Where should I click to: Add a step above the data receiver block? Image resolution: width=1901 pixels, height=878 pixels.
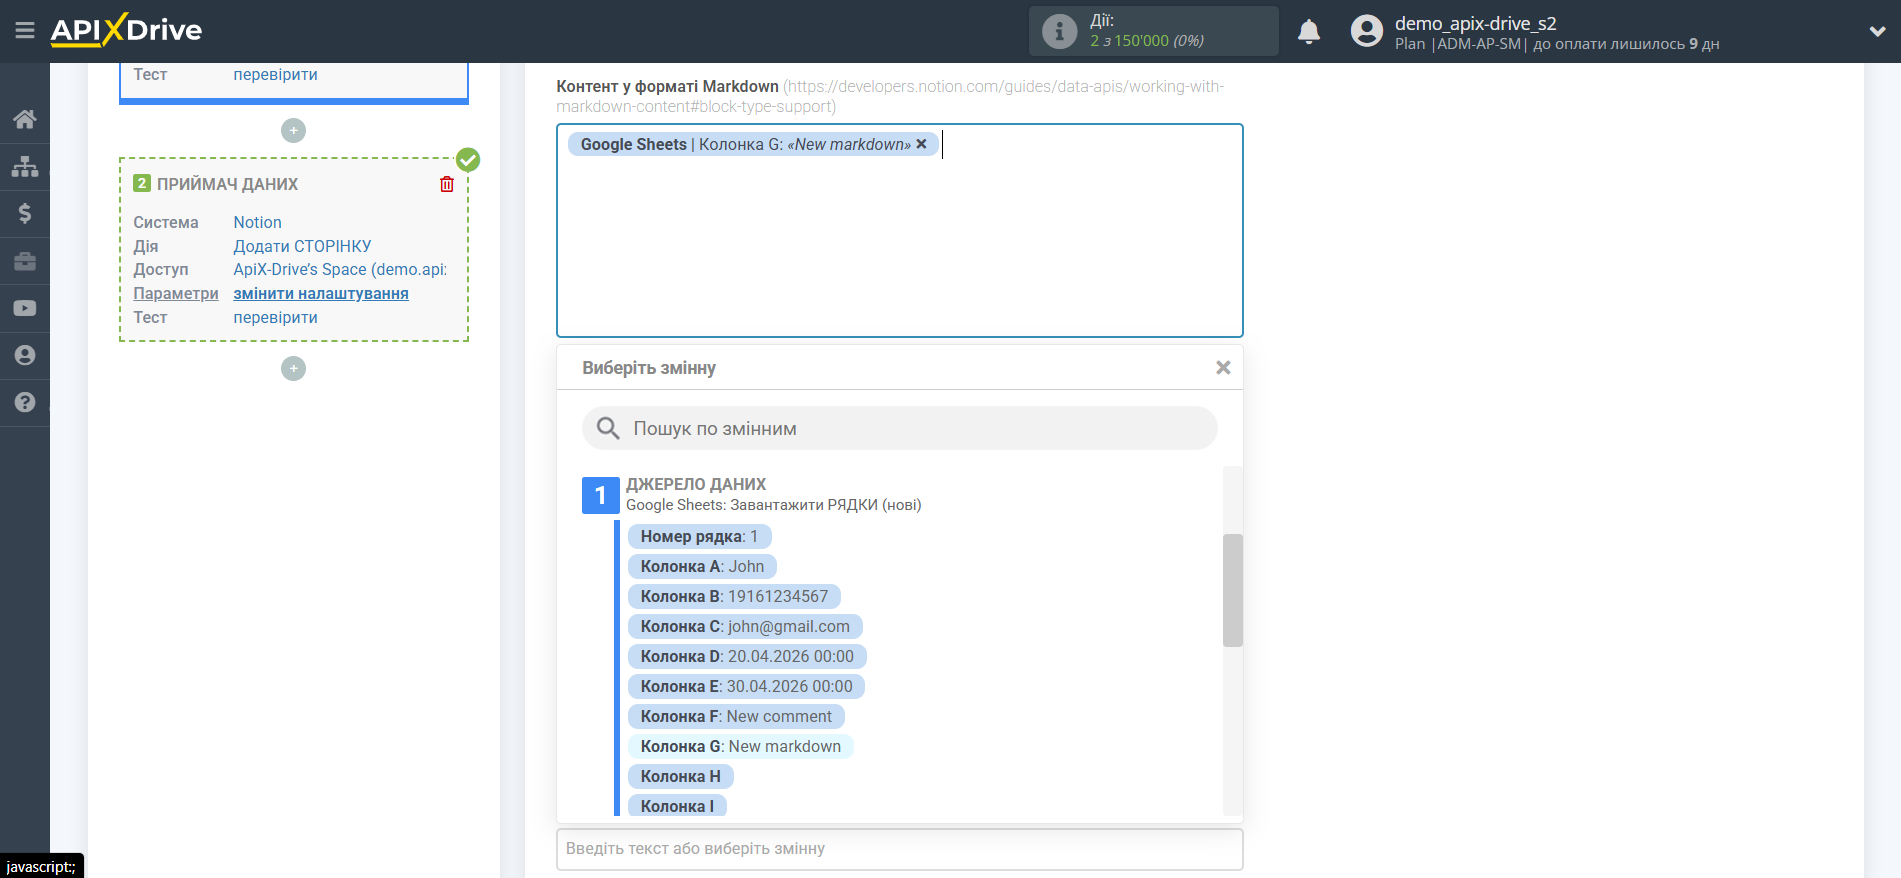point(293,131)
